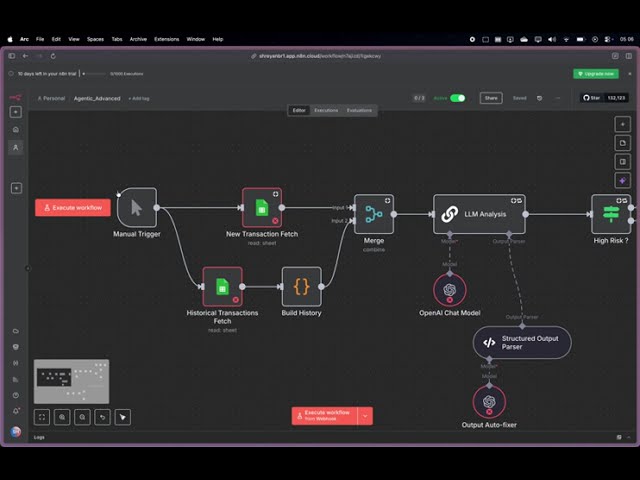This screenshot has width=640, height=480.
Task: Open the workflow more options ellipsis menu
Action: click(558, 98)
